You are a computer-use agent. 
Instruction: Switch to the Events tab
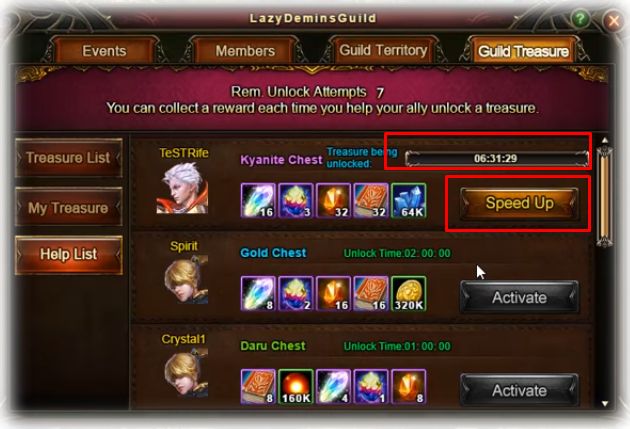(x=104, y=51)
